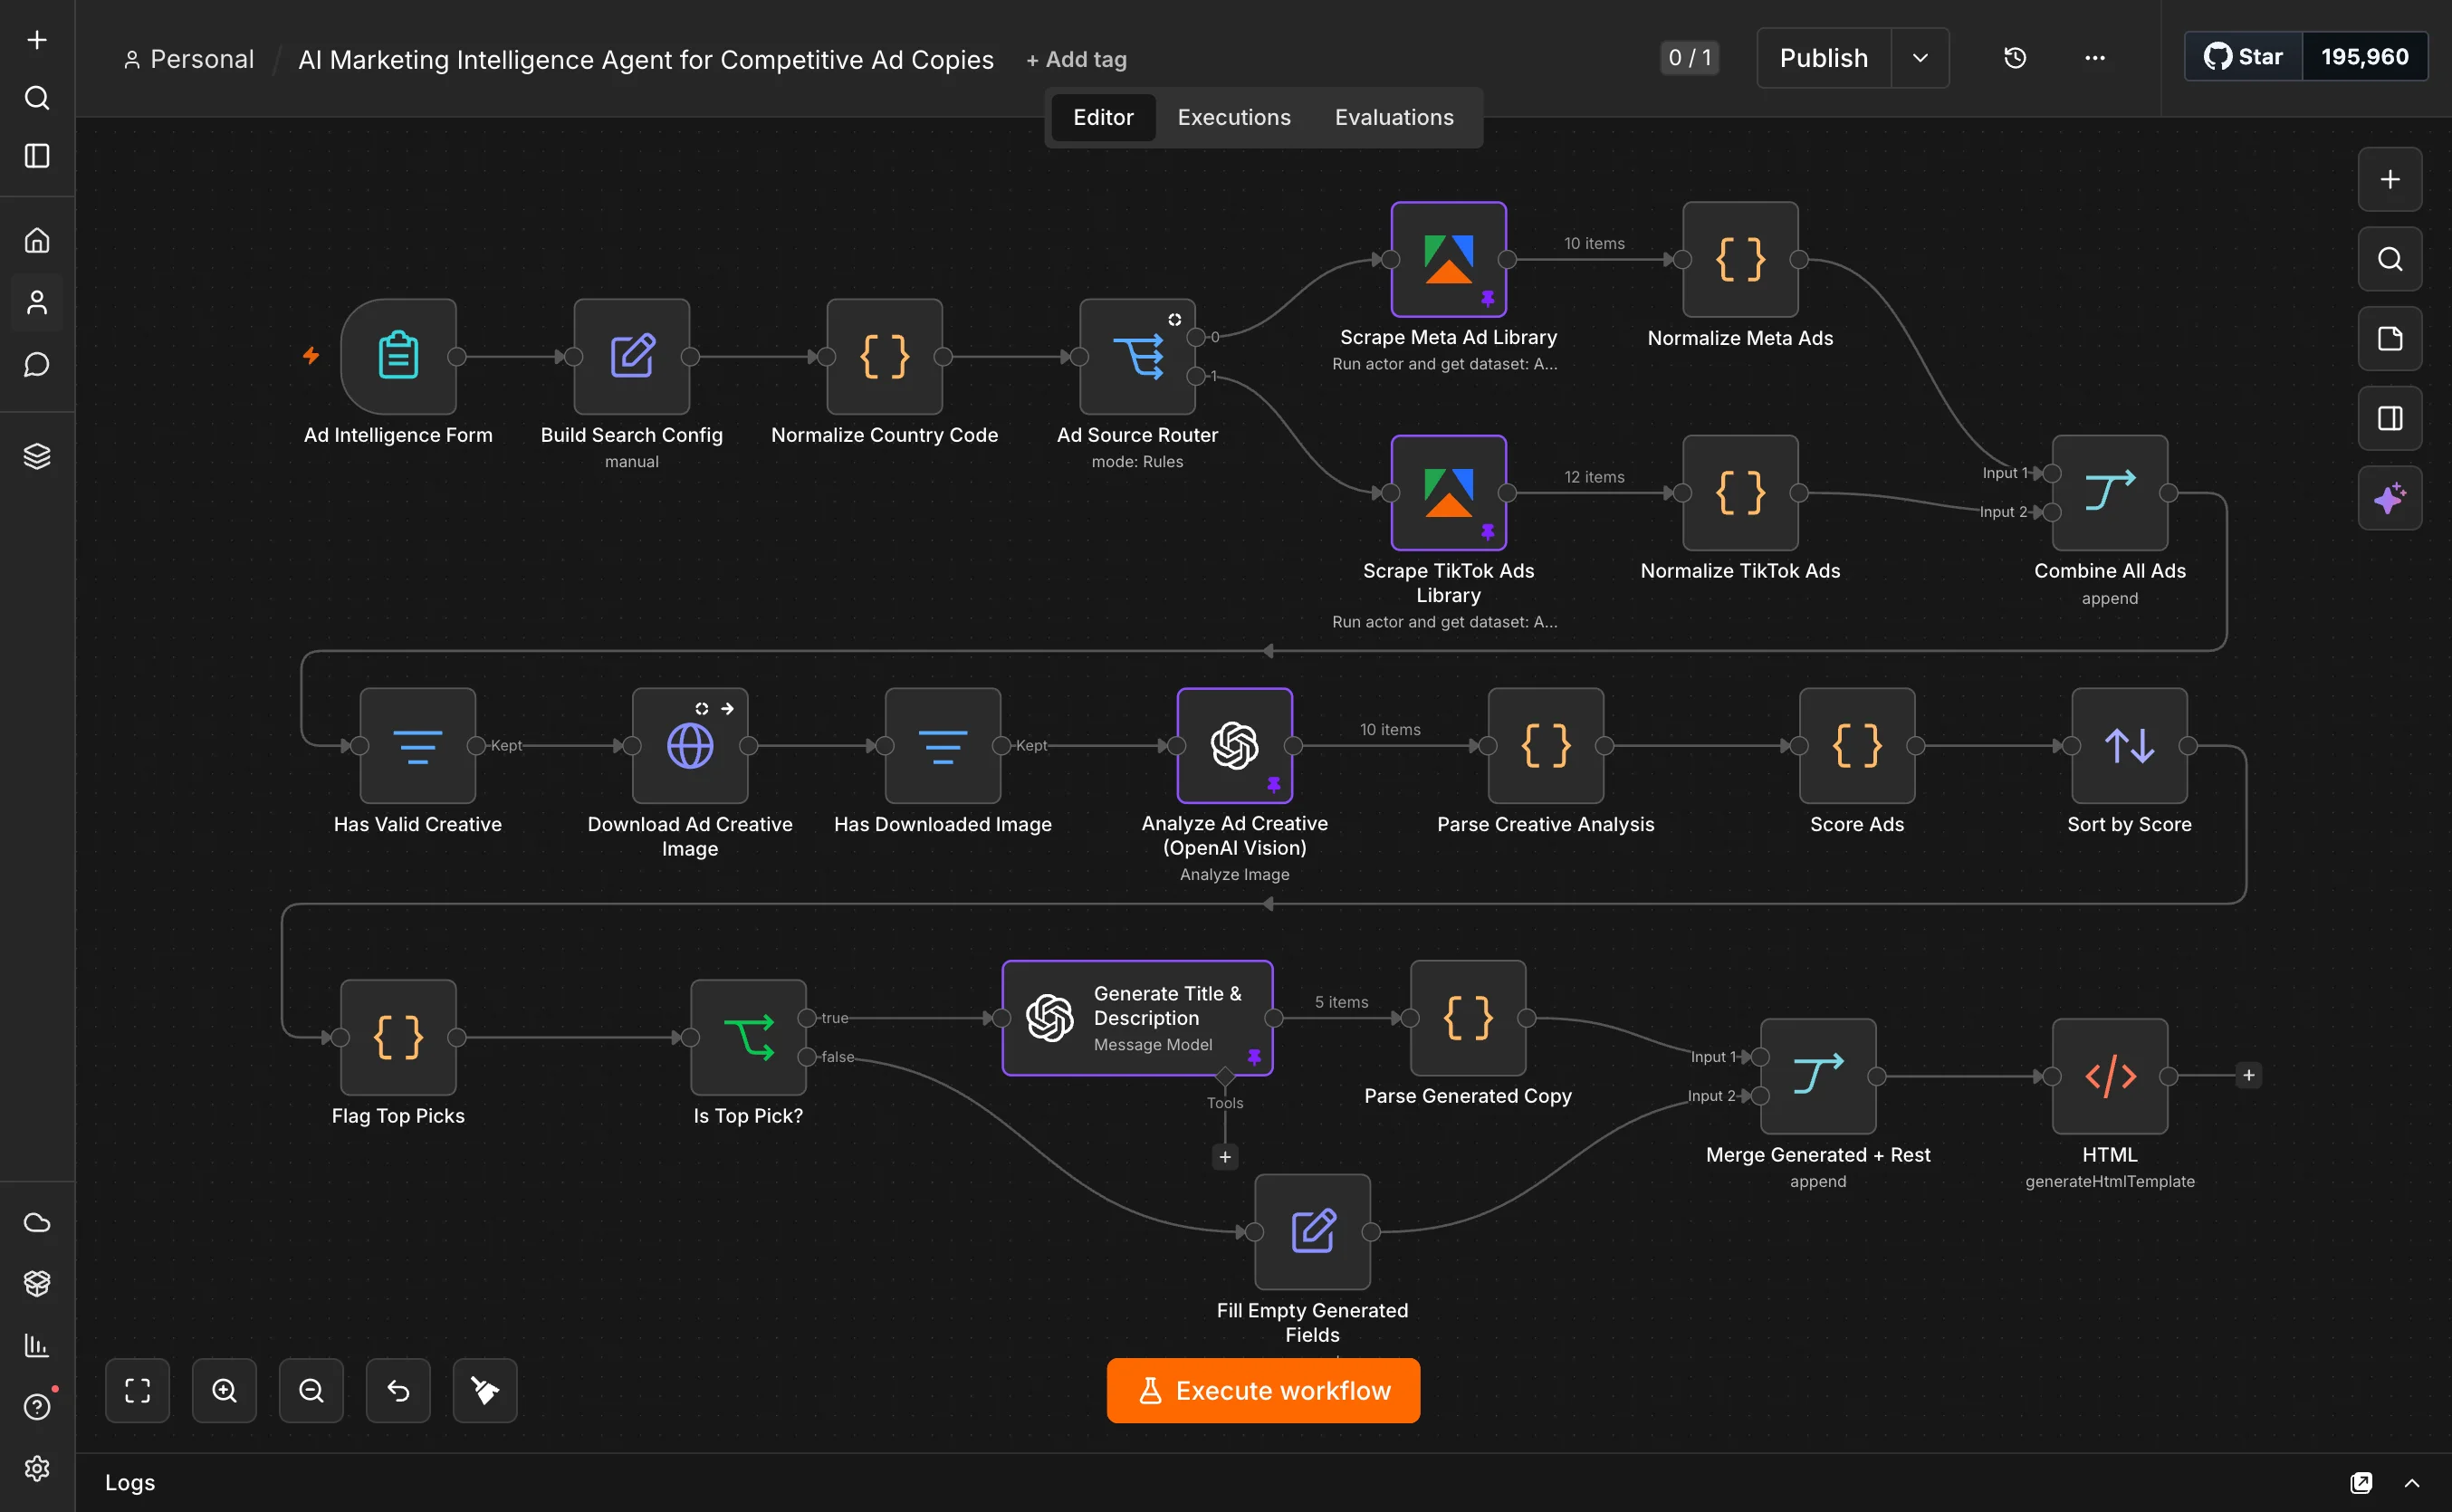Fit the workflow to view
The image size is (2452, 1512).
[x=137, y=1391]
